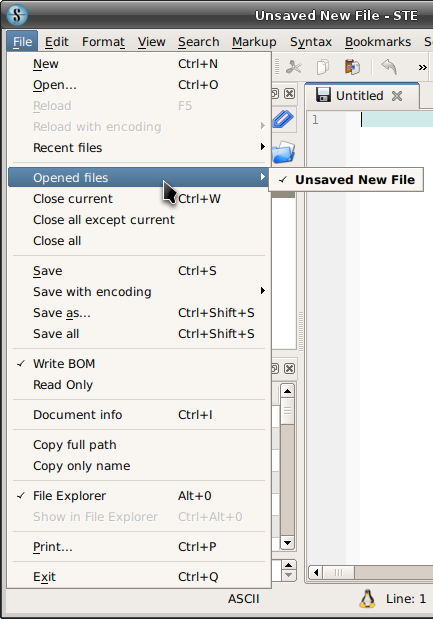
Task: Click the spin box up arrow below side panel
Action: 289,565
